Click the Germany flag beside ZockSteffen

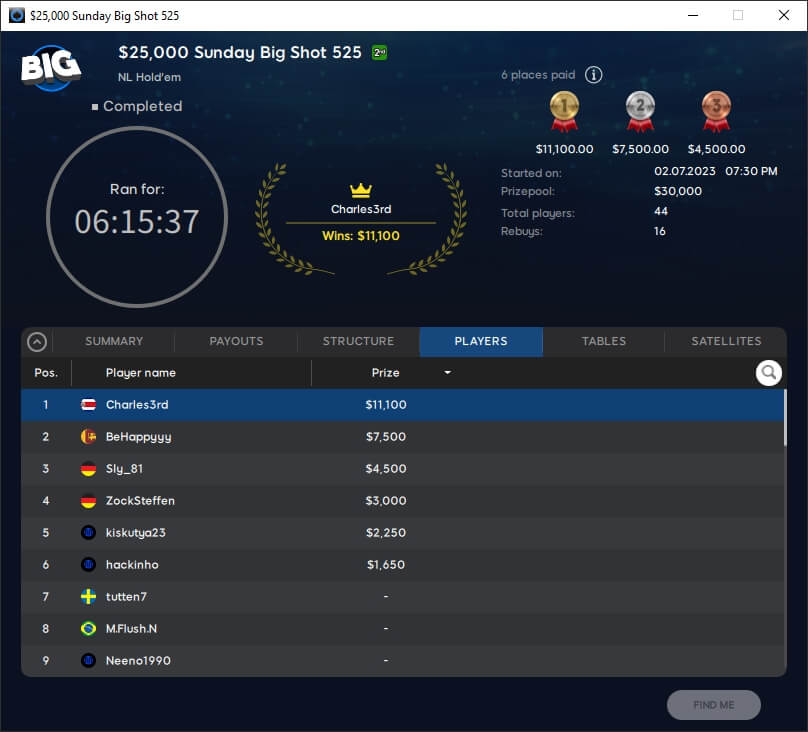tap(88, 501)
